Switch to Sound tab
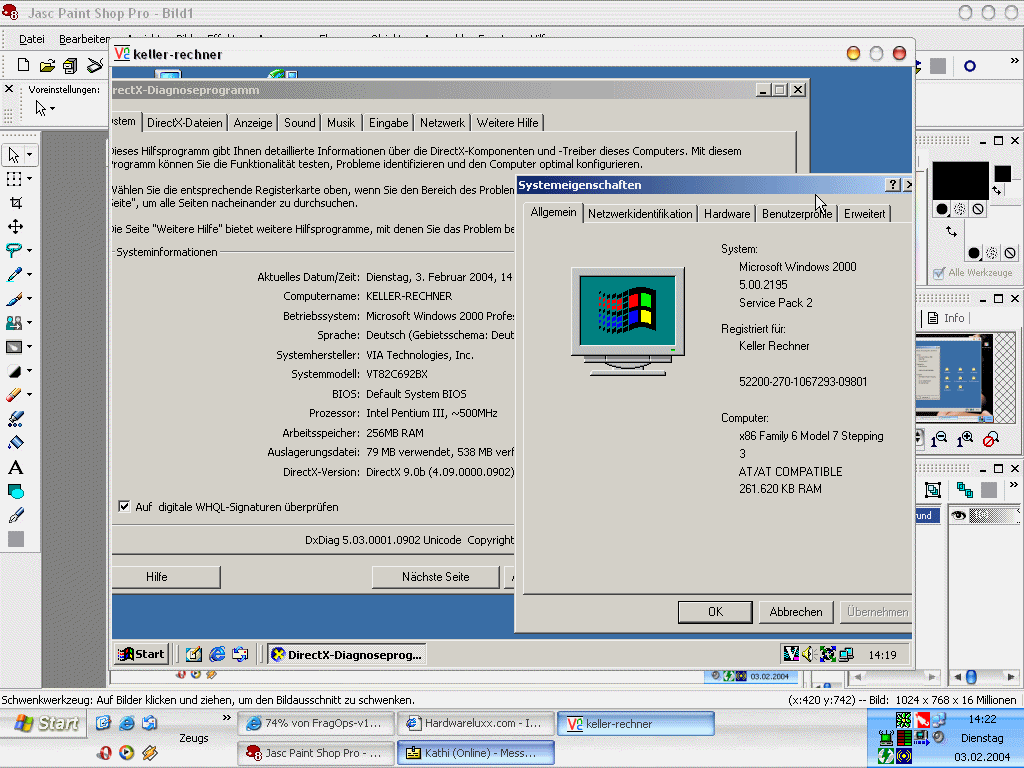This screenshot has height=768, width=1024. (x=300, y=123)
